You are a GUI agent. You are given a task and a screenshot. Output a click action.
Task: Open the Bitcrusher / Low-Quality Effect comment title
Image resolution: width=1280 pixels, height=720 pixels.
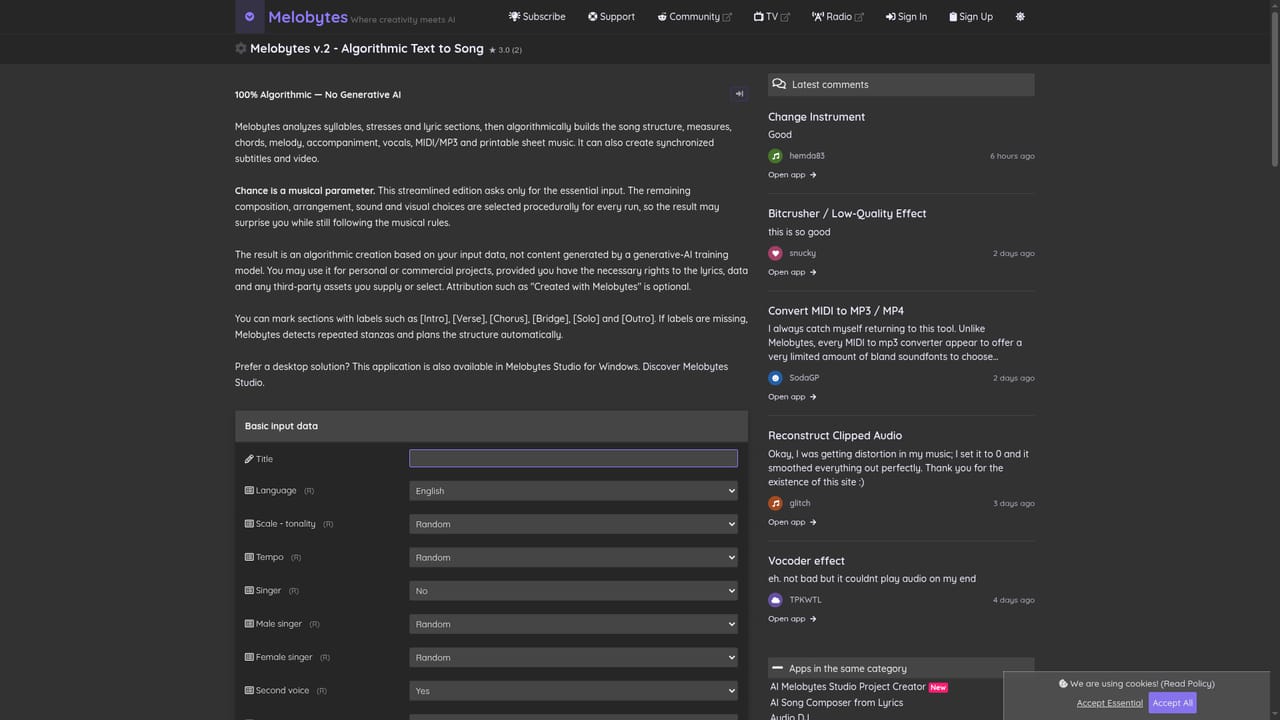[847, 214]
